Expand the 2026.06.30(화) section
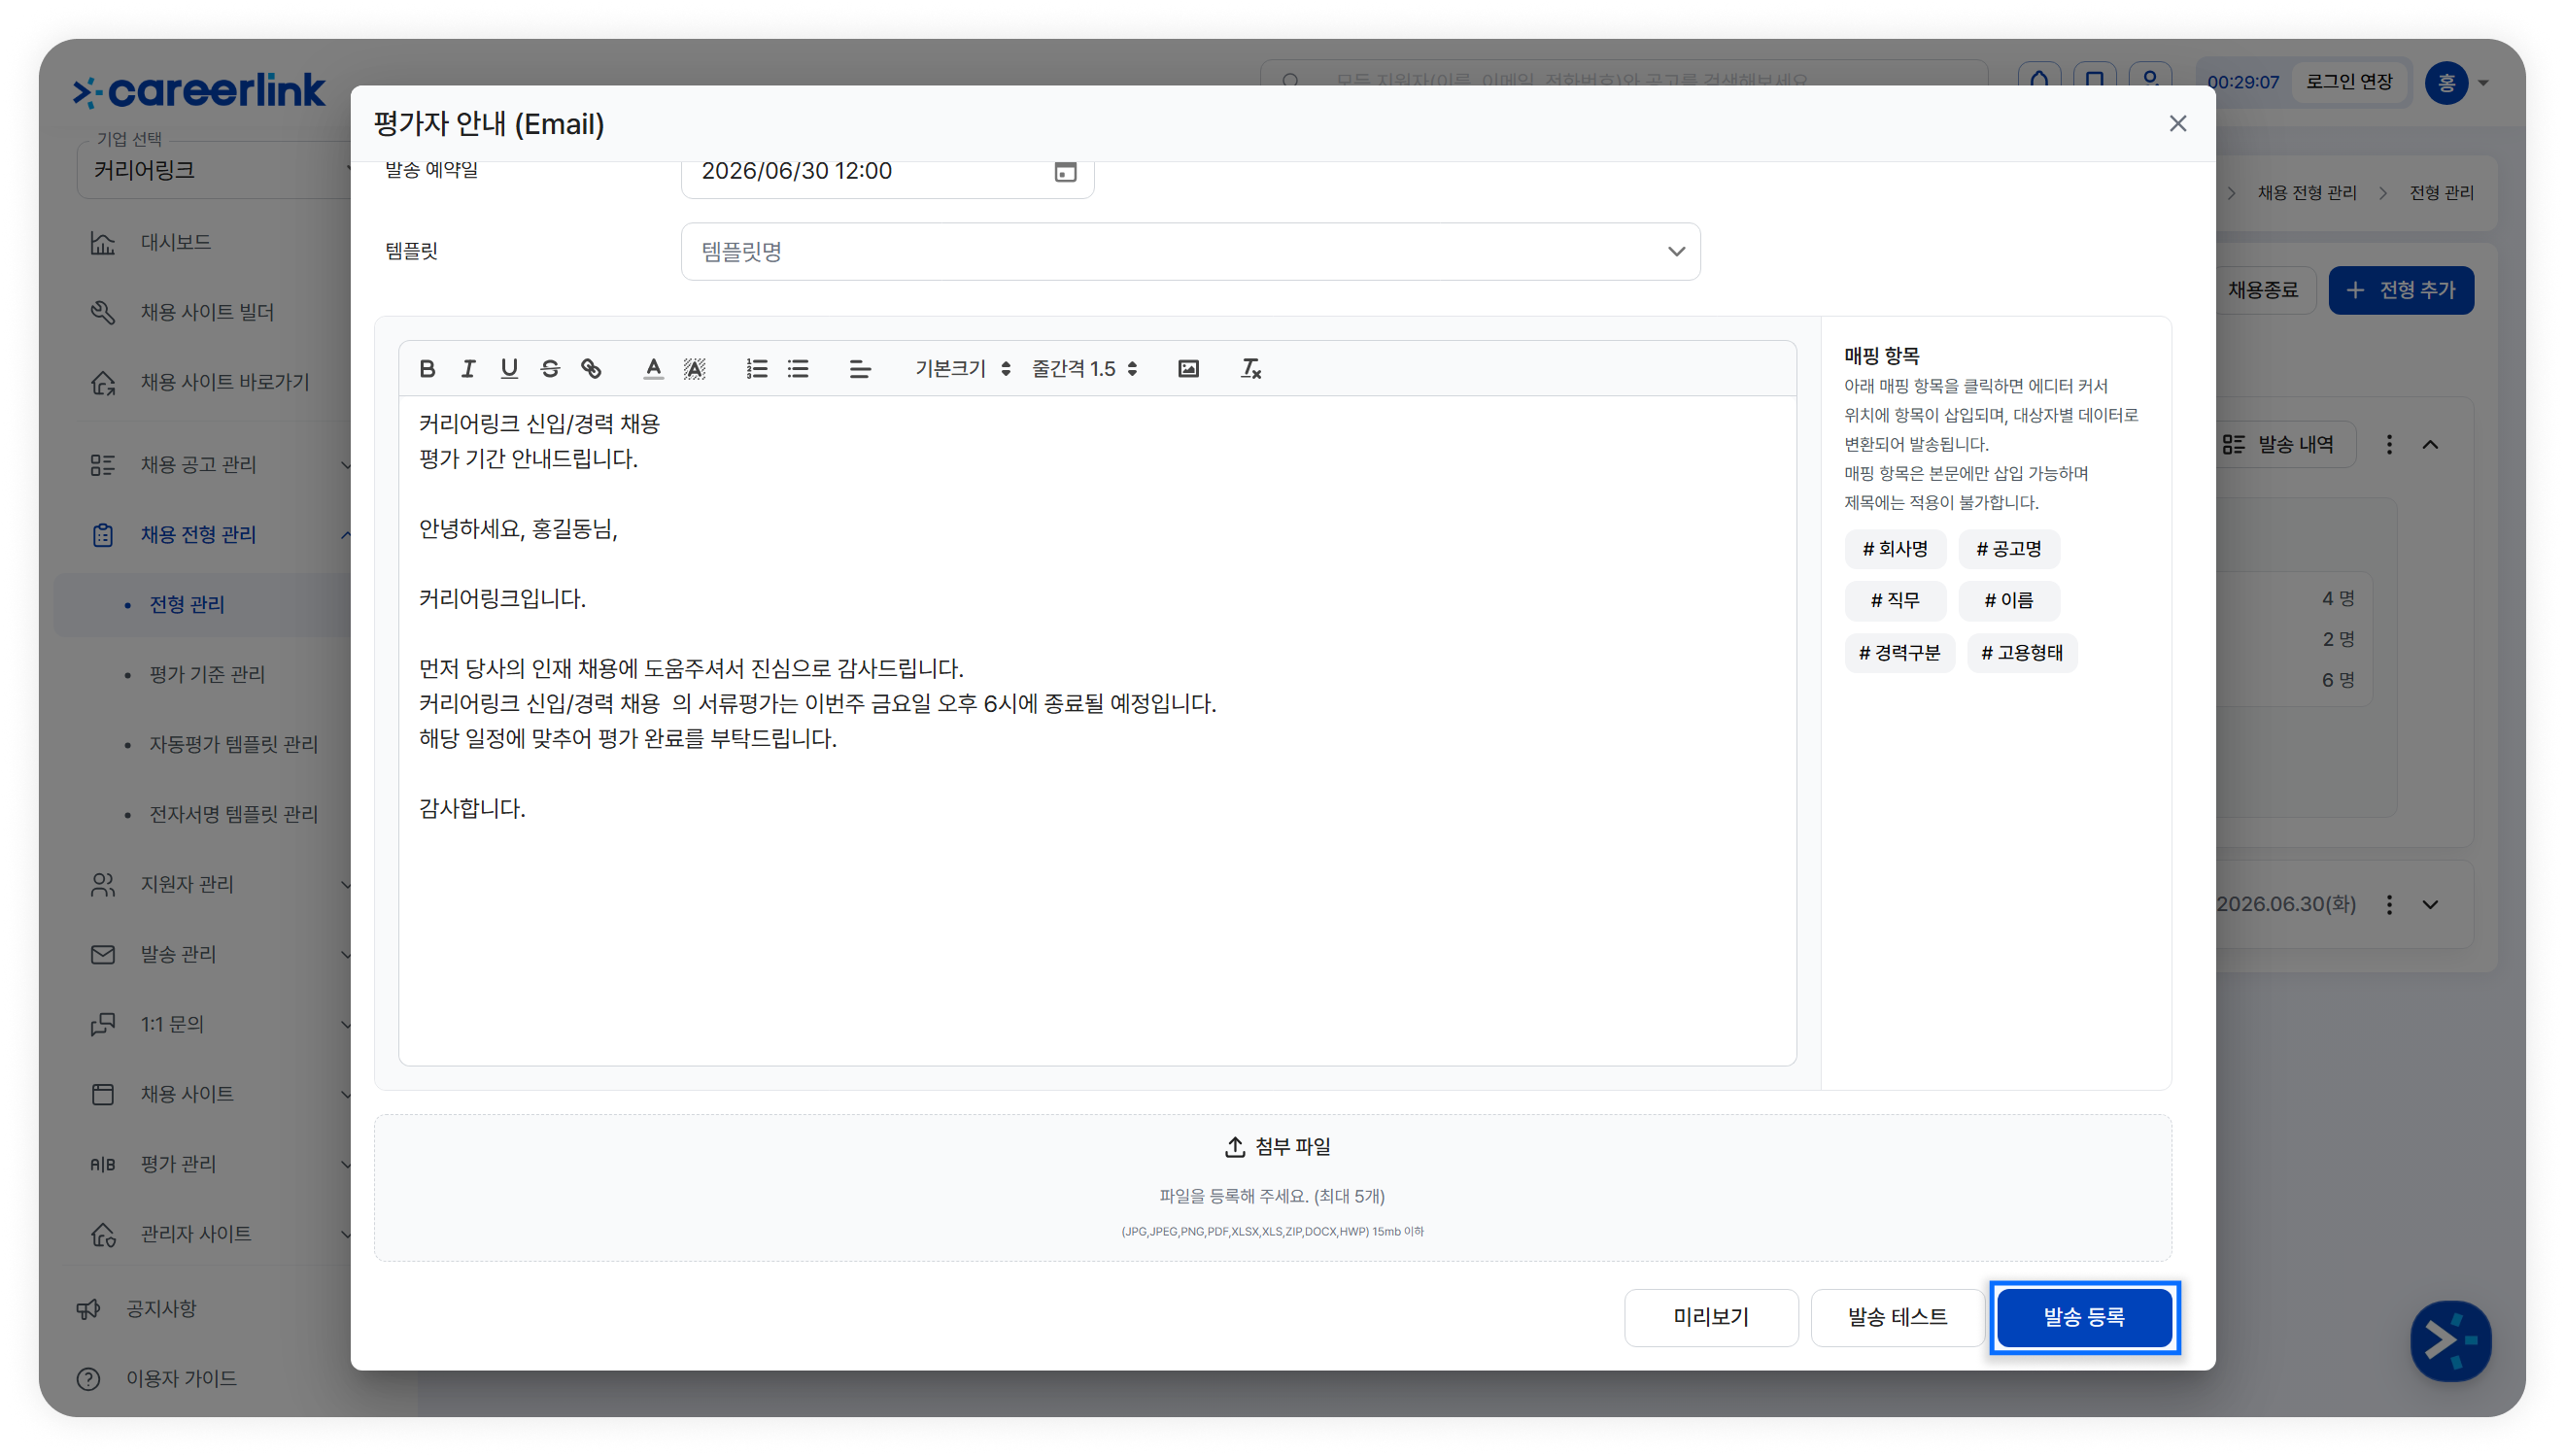Viewport: 2565px width, 1456px height. point(2430,905)
